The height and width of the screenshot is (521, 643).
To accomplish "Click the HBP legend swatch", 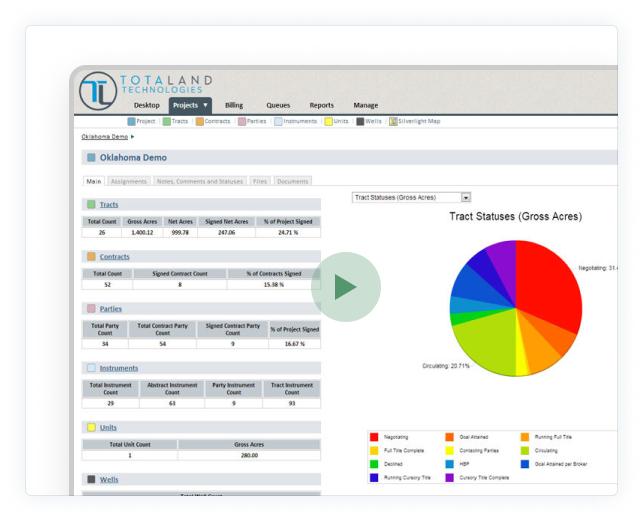I will 449,464.
